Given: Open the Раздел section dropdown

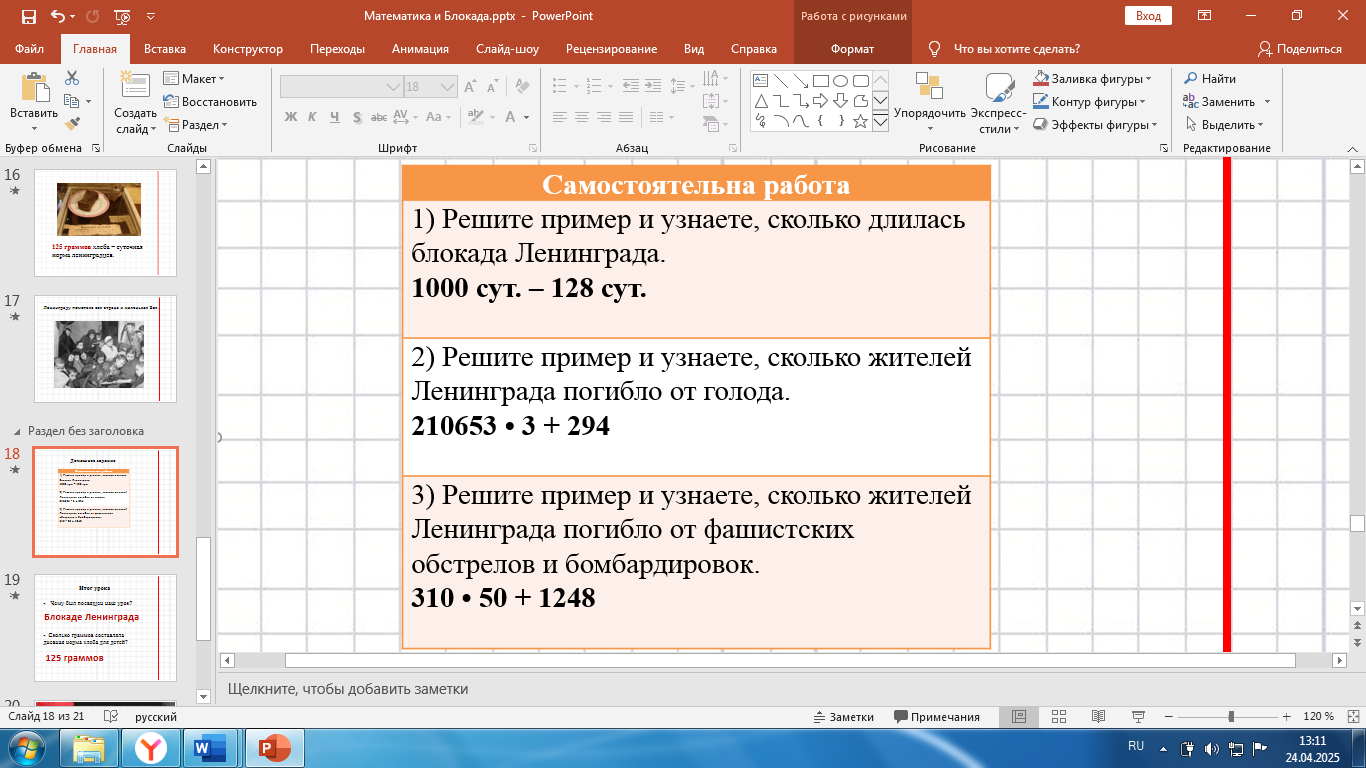Looking at the screenshot, I should click(195, 125).
